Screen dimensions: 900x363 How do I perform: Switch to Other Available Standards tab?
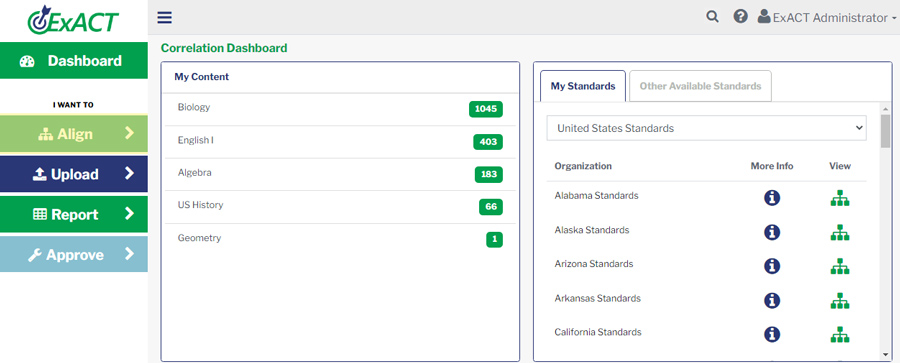[700, 86]
